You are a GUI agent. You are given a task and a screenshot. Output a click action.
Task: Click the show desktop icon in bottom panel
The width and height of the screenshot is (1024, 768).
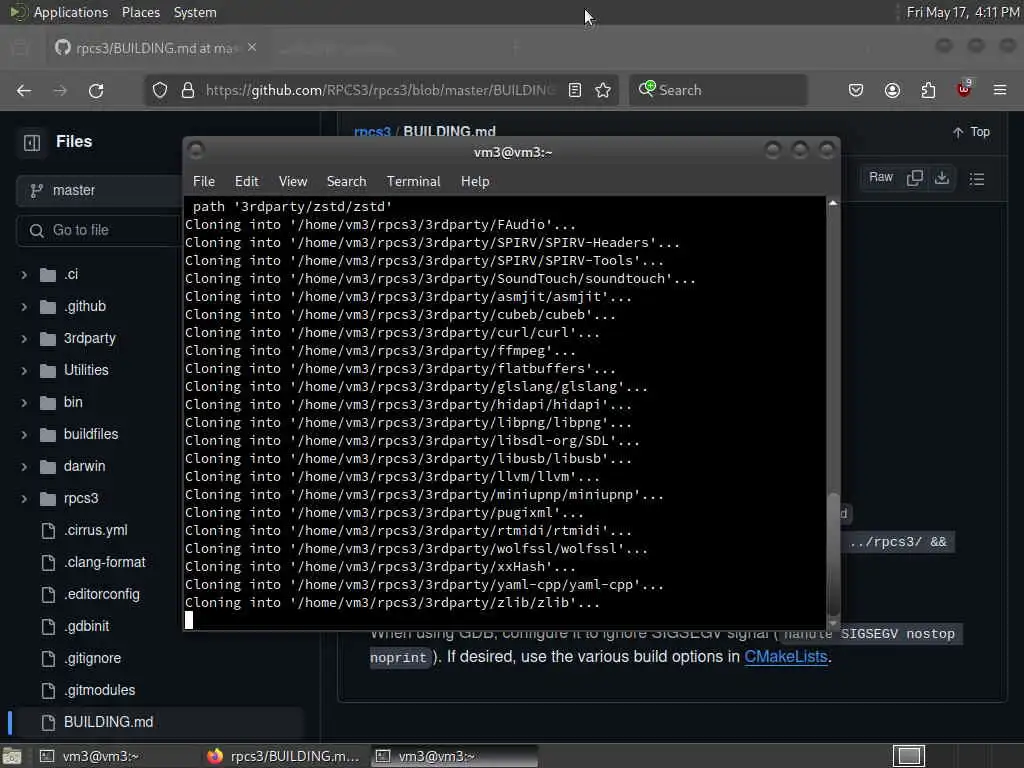(x=12, y=756)
